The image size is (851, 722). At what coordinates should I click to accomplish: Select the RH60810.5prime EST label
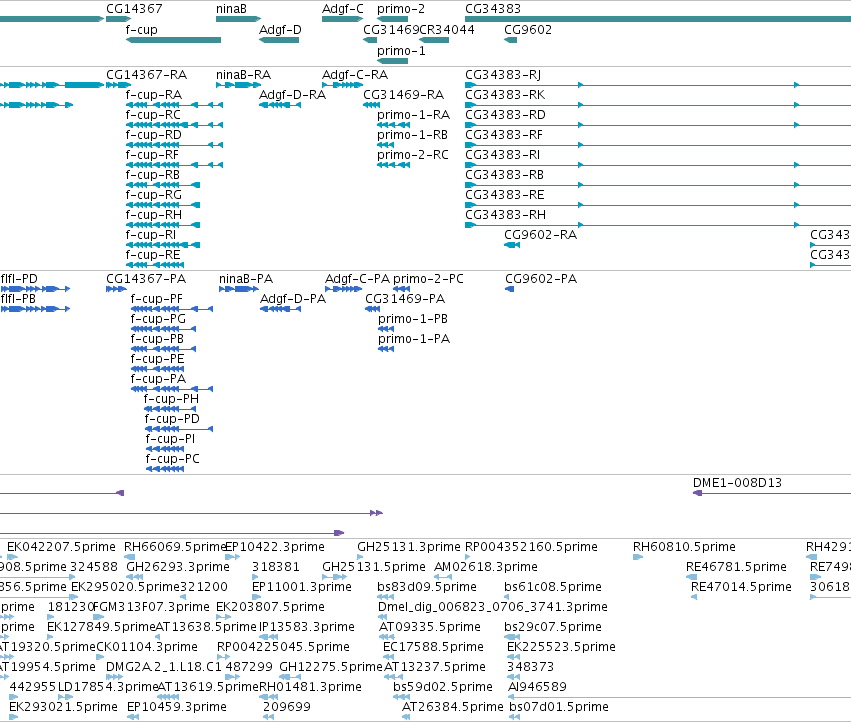point(684,547)
